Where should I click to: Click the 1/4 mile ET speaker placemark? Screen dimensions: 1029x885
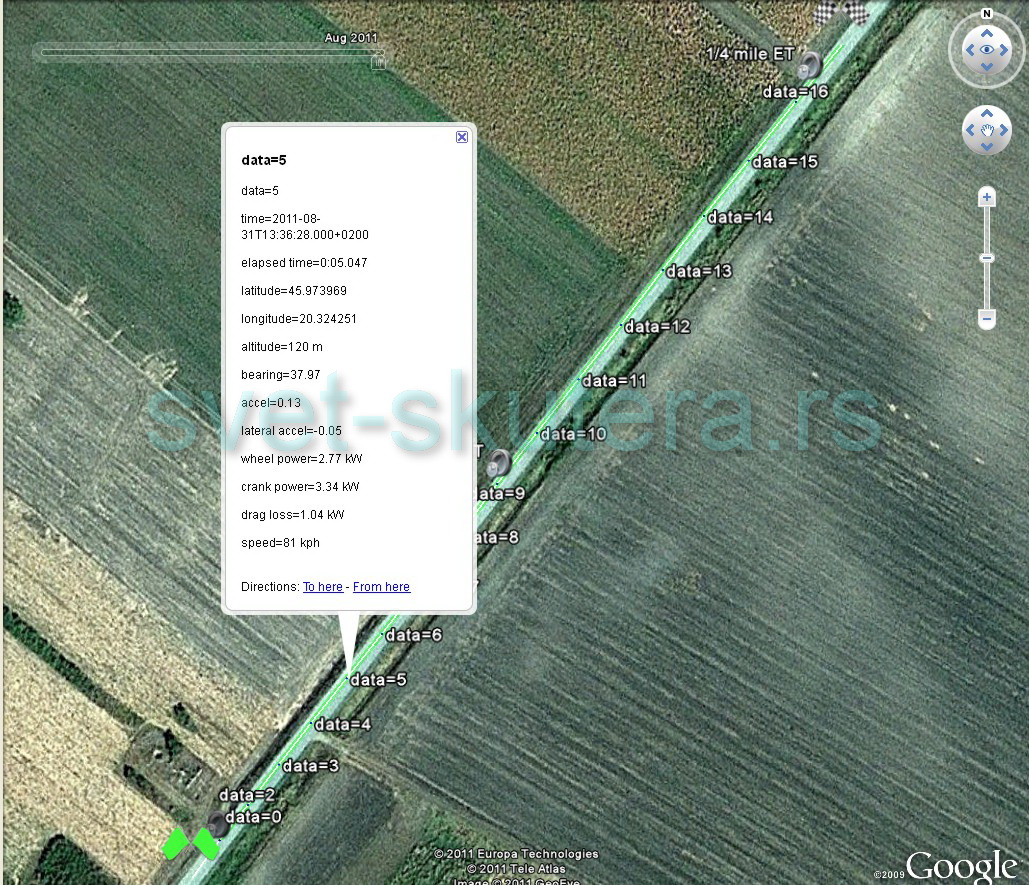click(808, 66)
